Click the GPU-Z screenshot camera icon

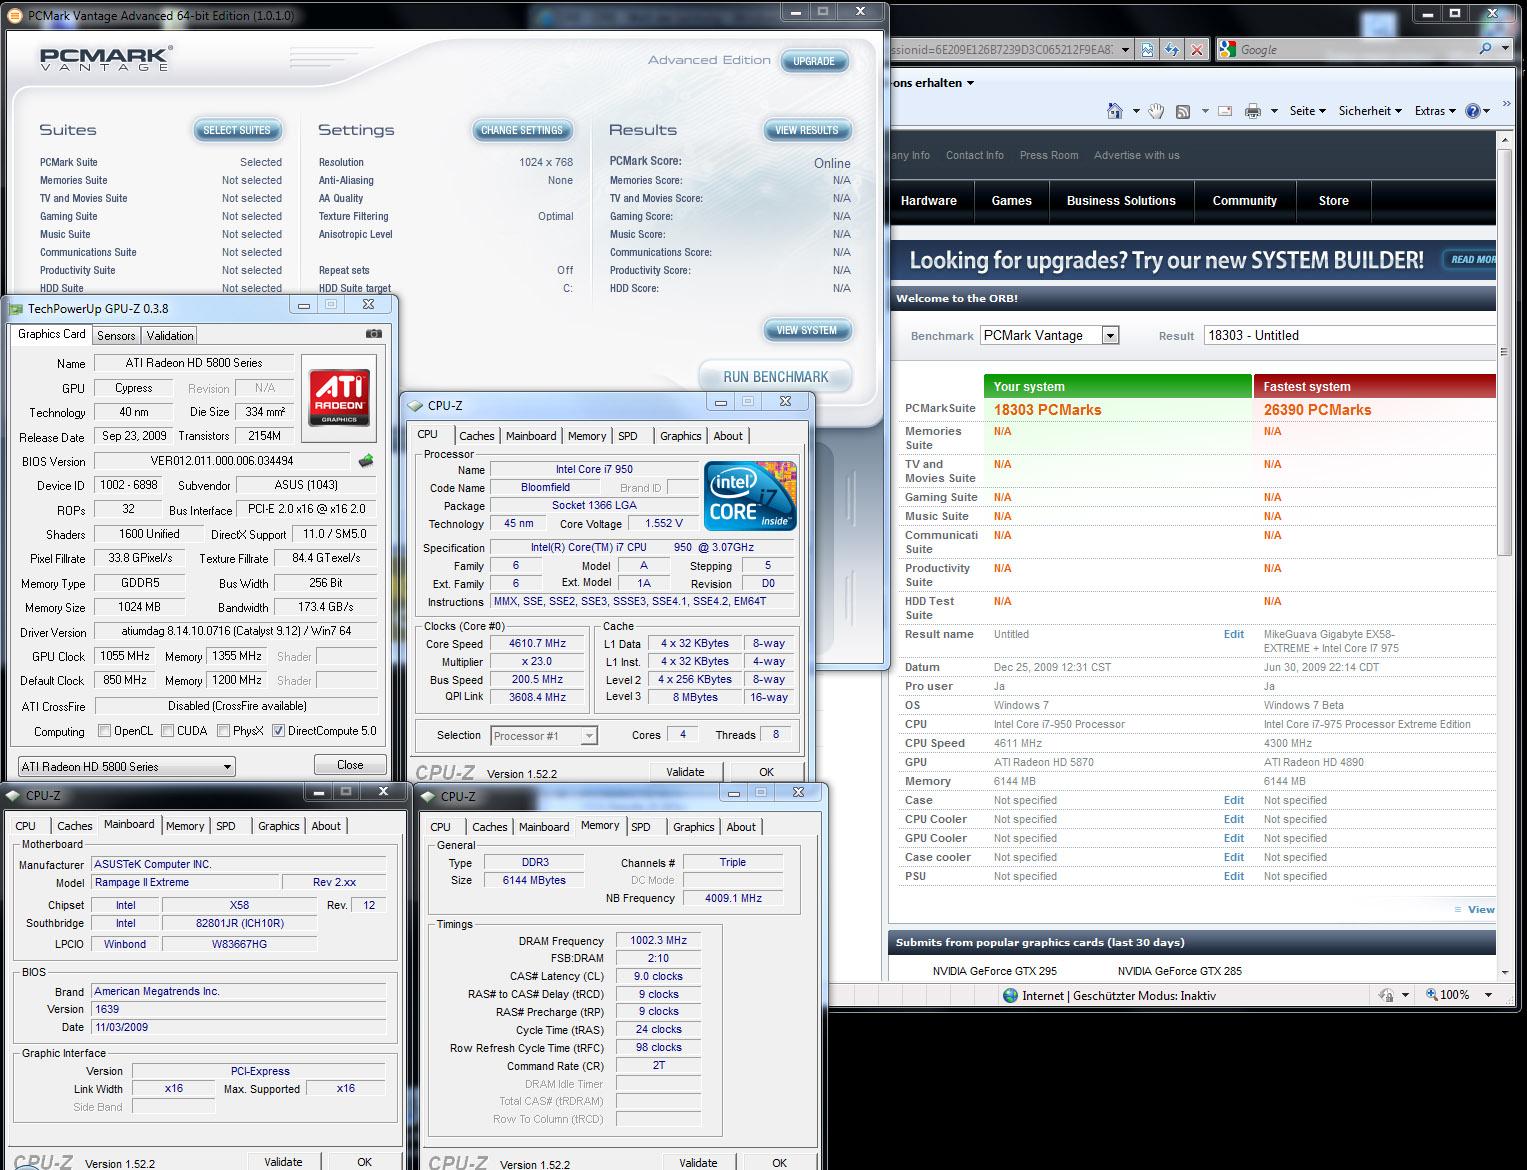373,334
